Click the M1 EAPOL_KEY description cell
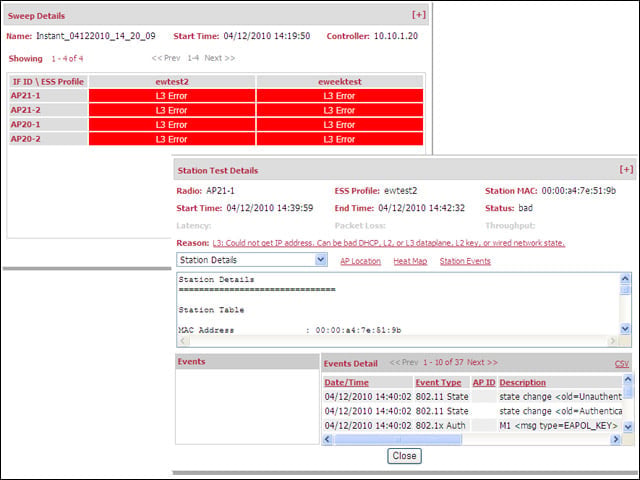 [x=560, y=426]
